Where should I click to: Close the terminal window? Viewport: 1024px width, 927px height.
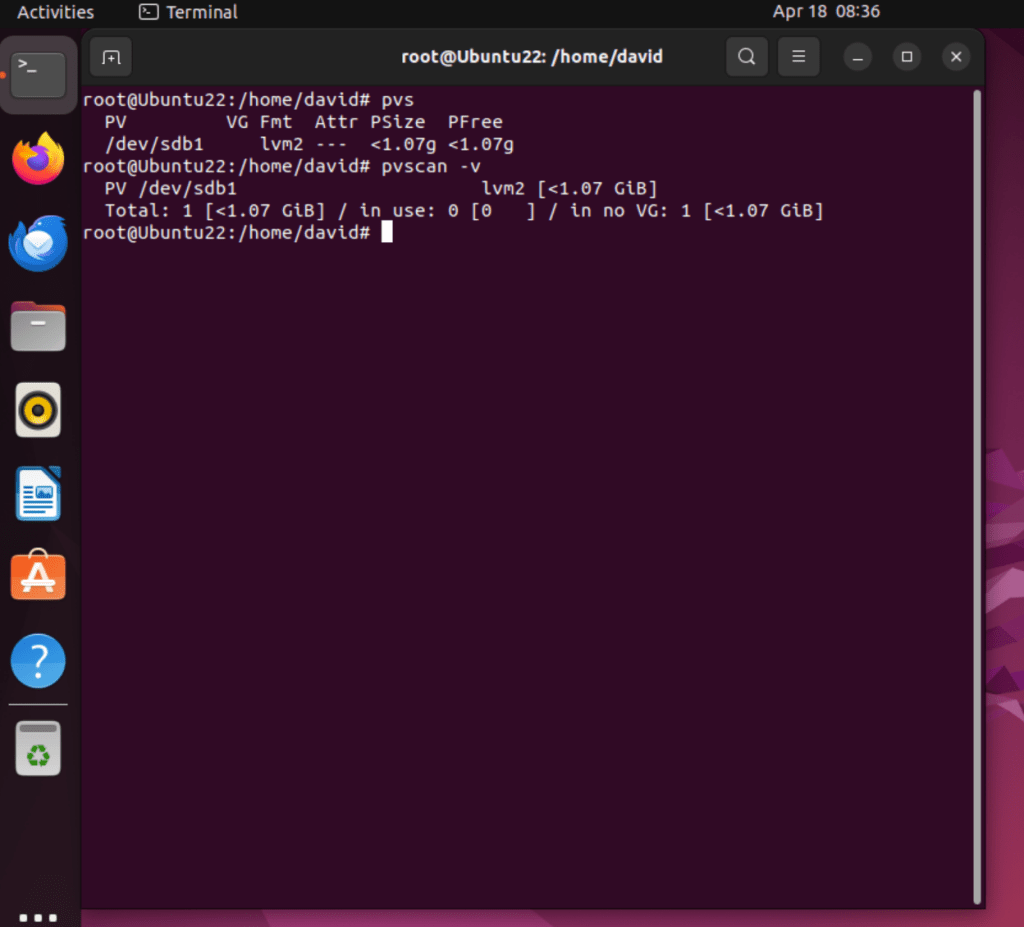(x=955, y=57)
